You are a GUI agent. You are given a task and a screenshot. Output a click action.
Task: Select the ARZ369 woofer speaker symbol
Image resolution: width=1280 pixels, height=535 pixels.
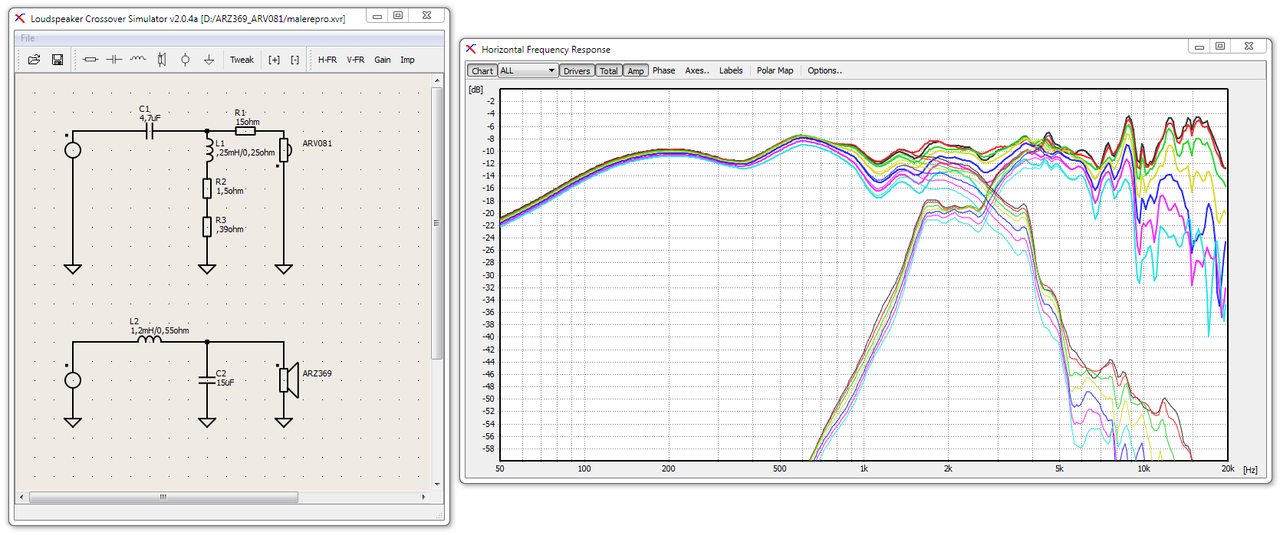coord(287,380)
